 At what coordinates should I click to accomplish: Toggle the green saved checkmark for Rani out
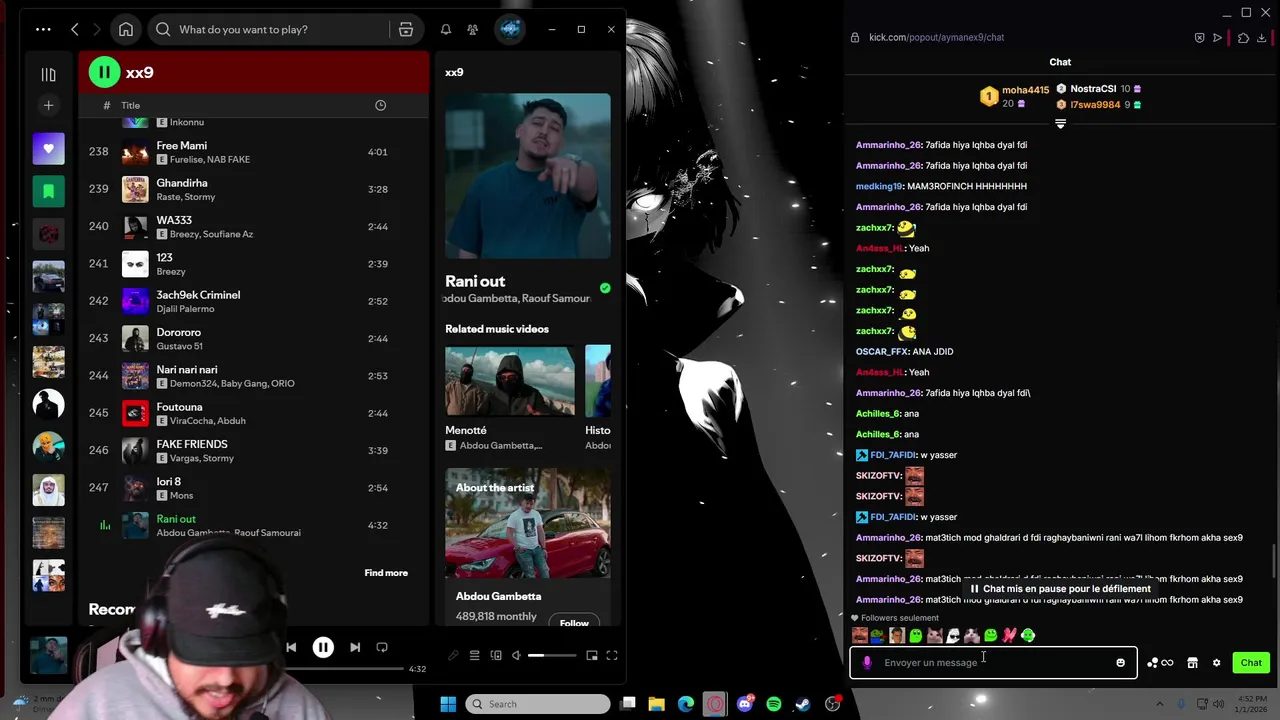click(x=605, y=288)
